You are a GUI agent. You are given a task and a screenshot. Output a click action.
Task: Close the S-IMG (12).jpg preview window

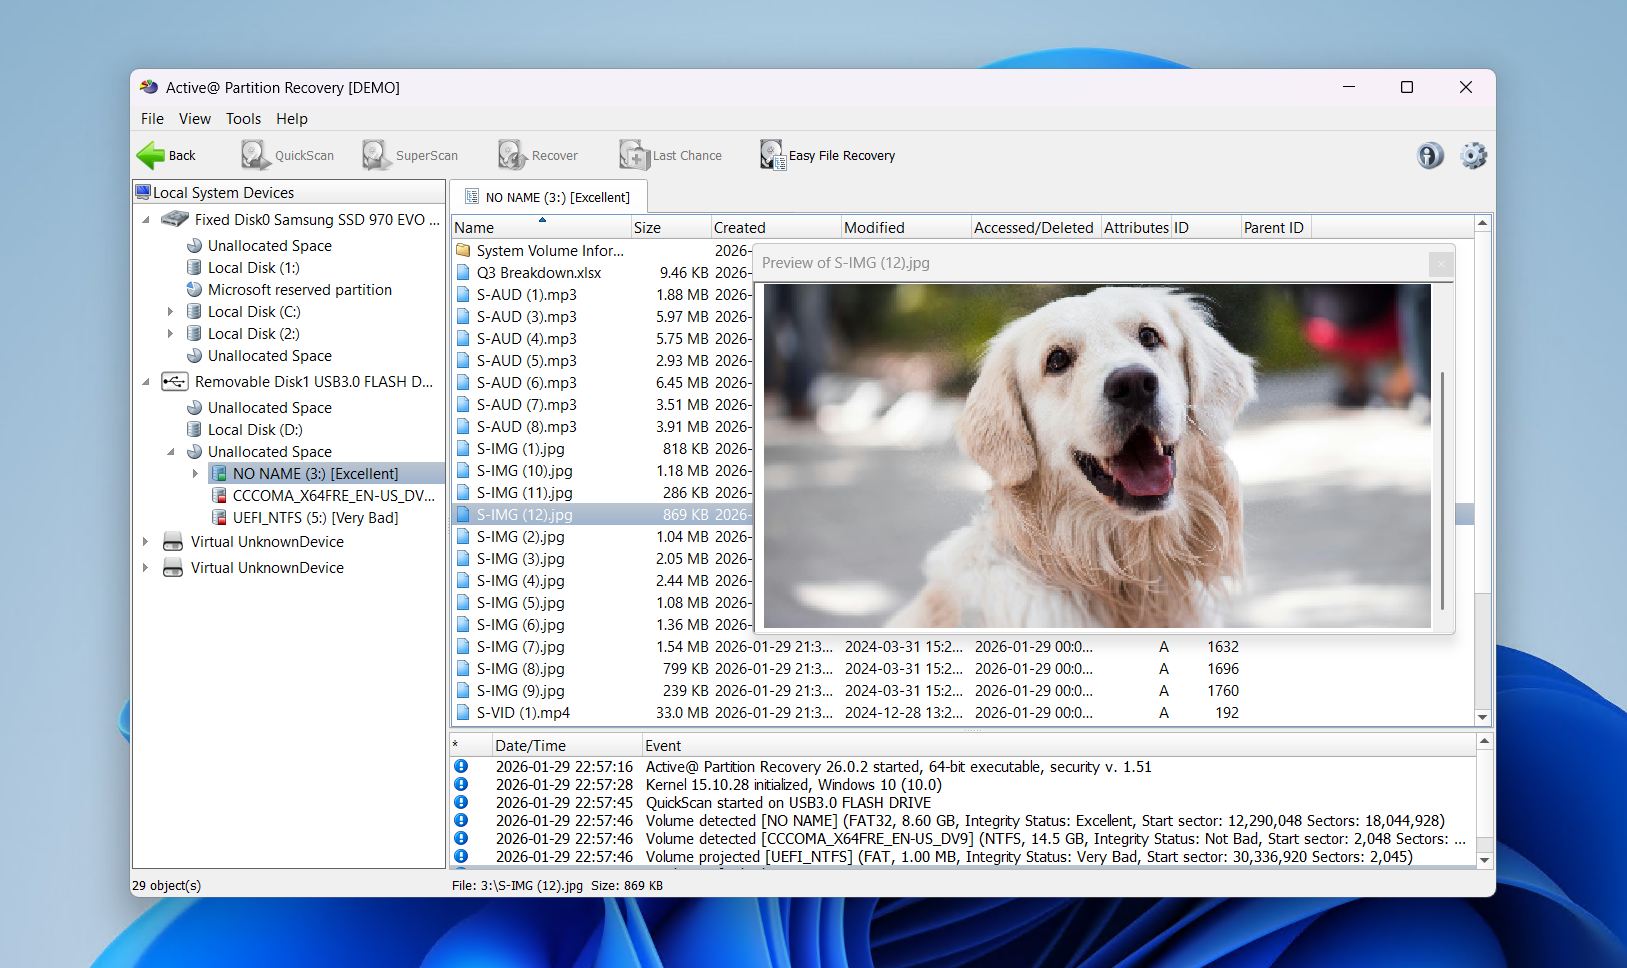[x=1439, y=263]
